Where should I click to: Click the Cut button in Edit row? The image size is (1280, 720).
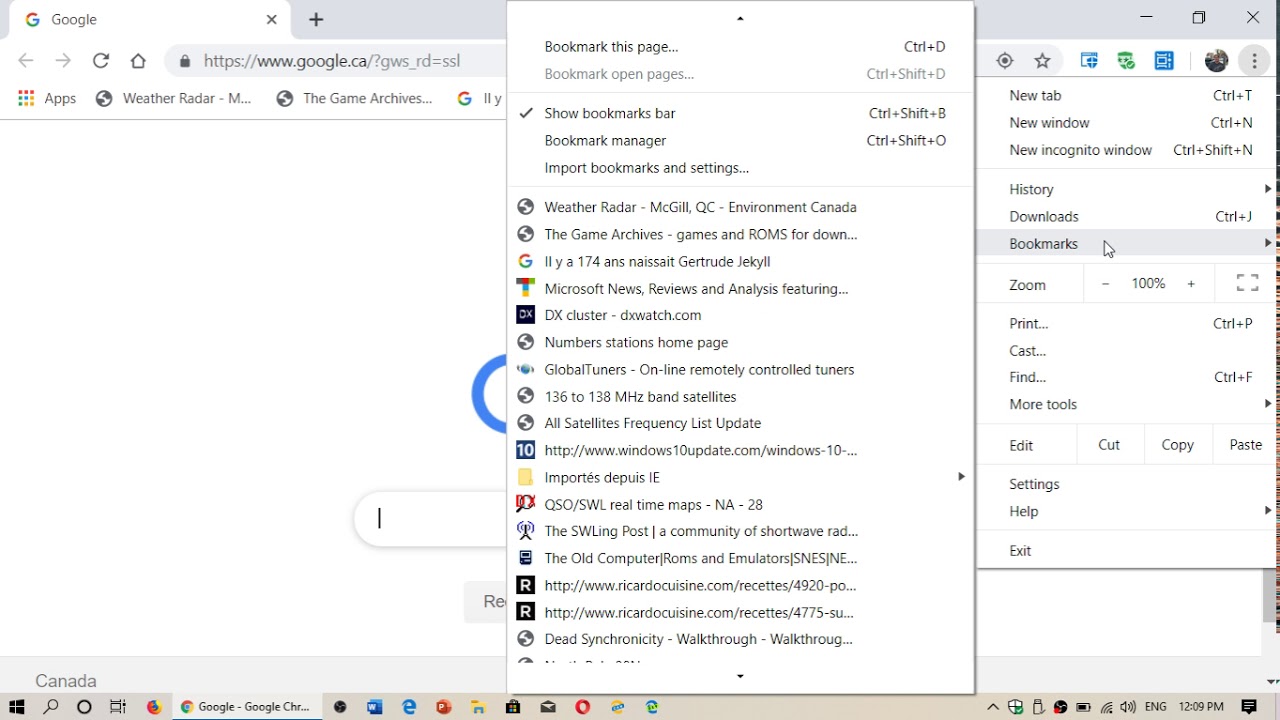1109,445
